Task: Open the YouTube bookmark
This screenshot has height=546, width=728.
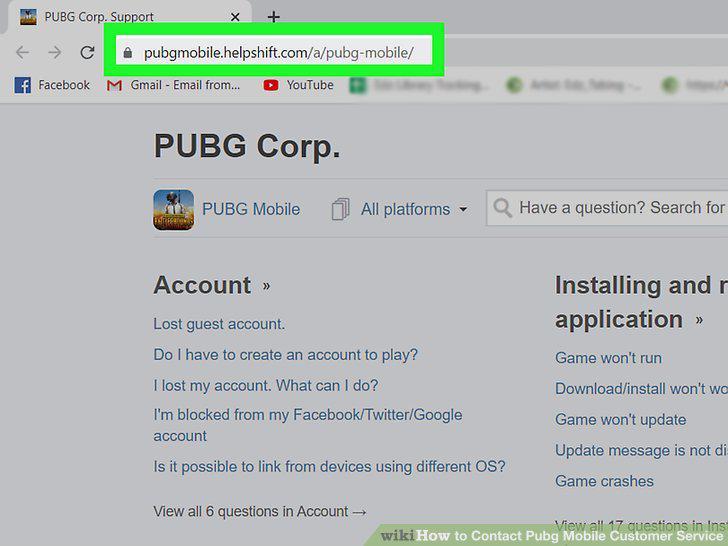Action: click(298, 85)
